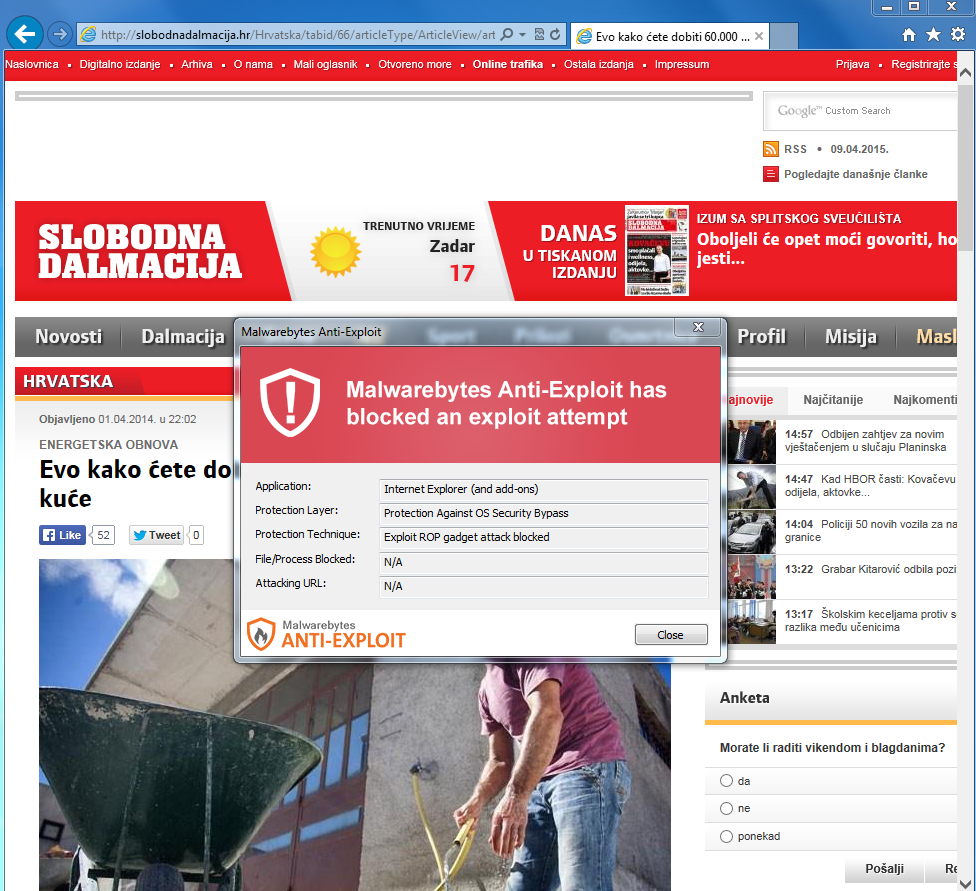Viewport: 976px width, 891px height.
Task: Click the HRVATSKA category header
Action: tap(68, 381)
